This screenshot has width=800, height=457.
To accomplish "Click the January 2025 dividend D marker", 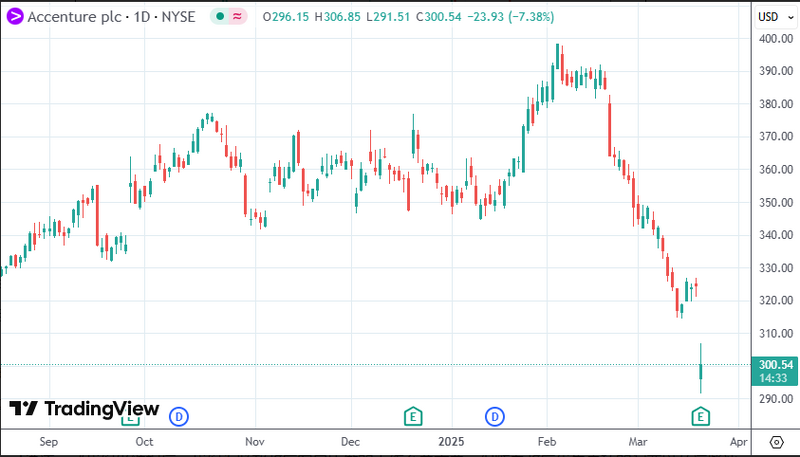I will 494,415.
